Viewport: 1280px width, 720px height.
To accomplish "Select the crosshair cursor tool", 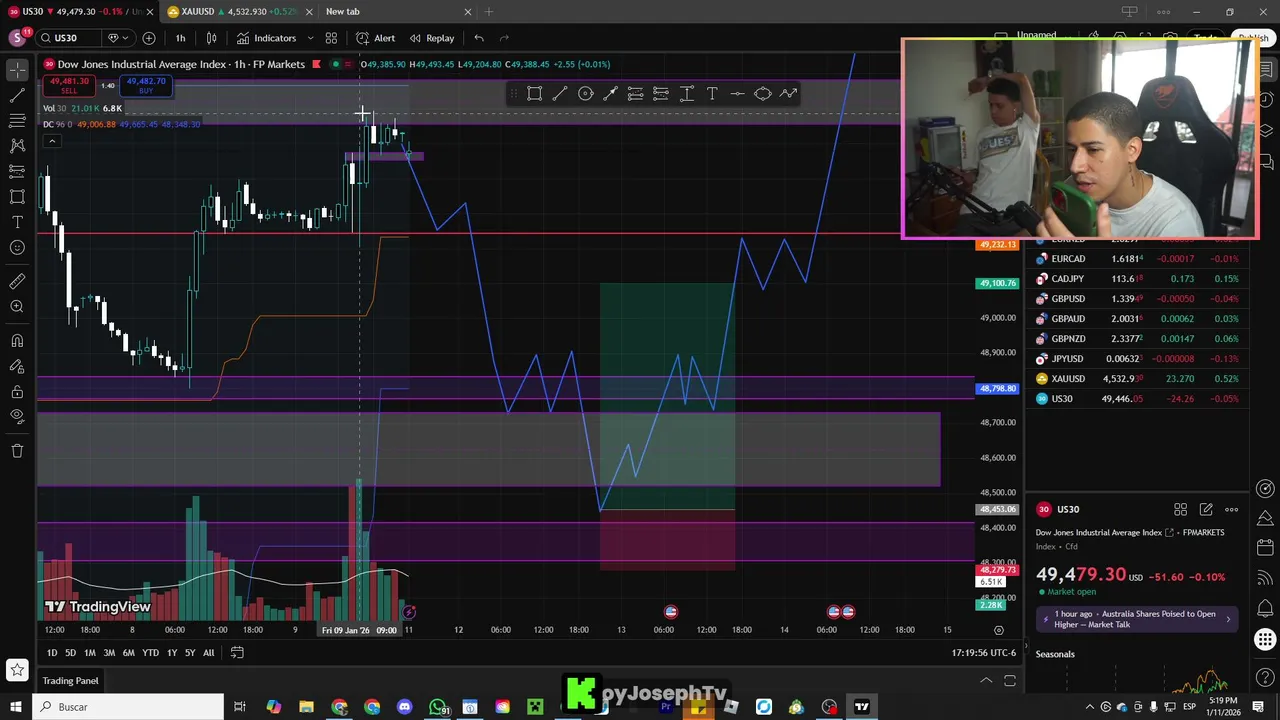I will pos(17,69).
